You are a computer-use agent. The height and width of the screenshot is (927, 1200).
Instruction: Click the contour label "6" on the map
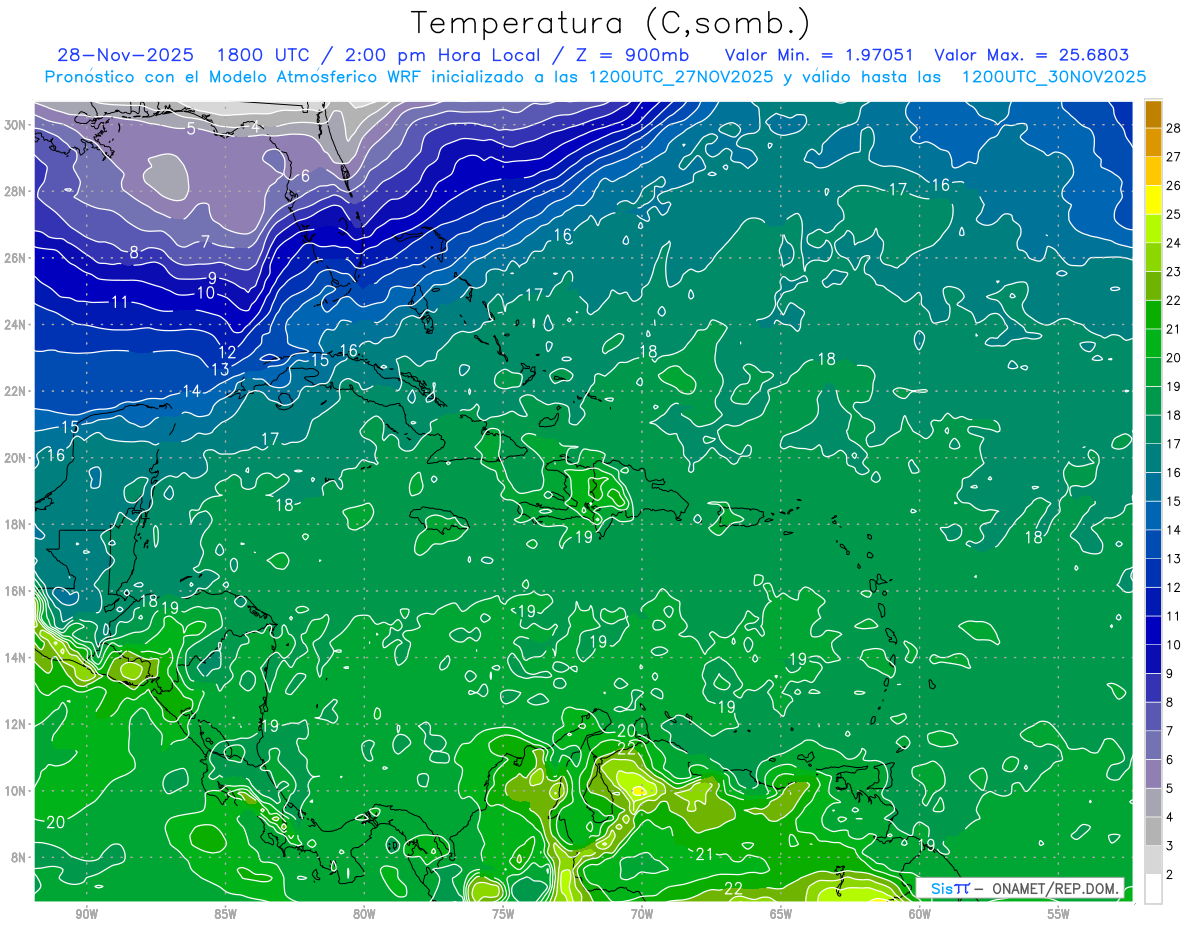click(x=305, y=176)
